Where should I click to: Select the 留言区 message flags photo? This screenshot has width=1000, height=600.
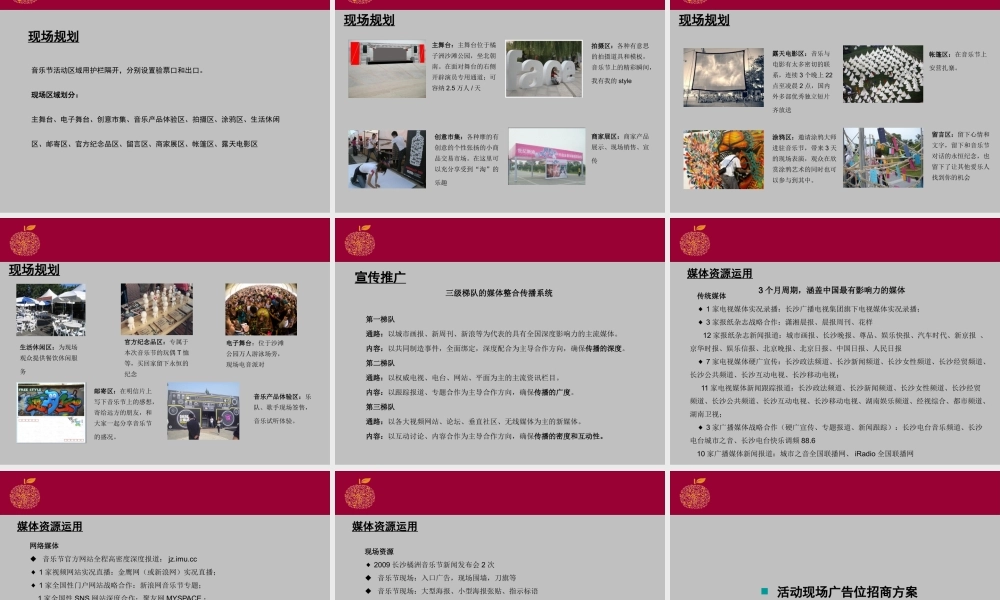[883, 157]
